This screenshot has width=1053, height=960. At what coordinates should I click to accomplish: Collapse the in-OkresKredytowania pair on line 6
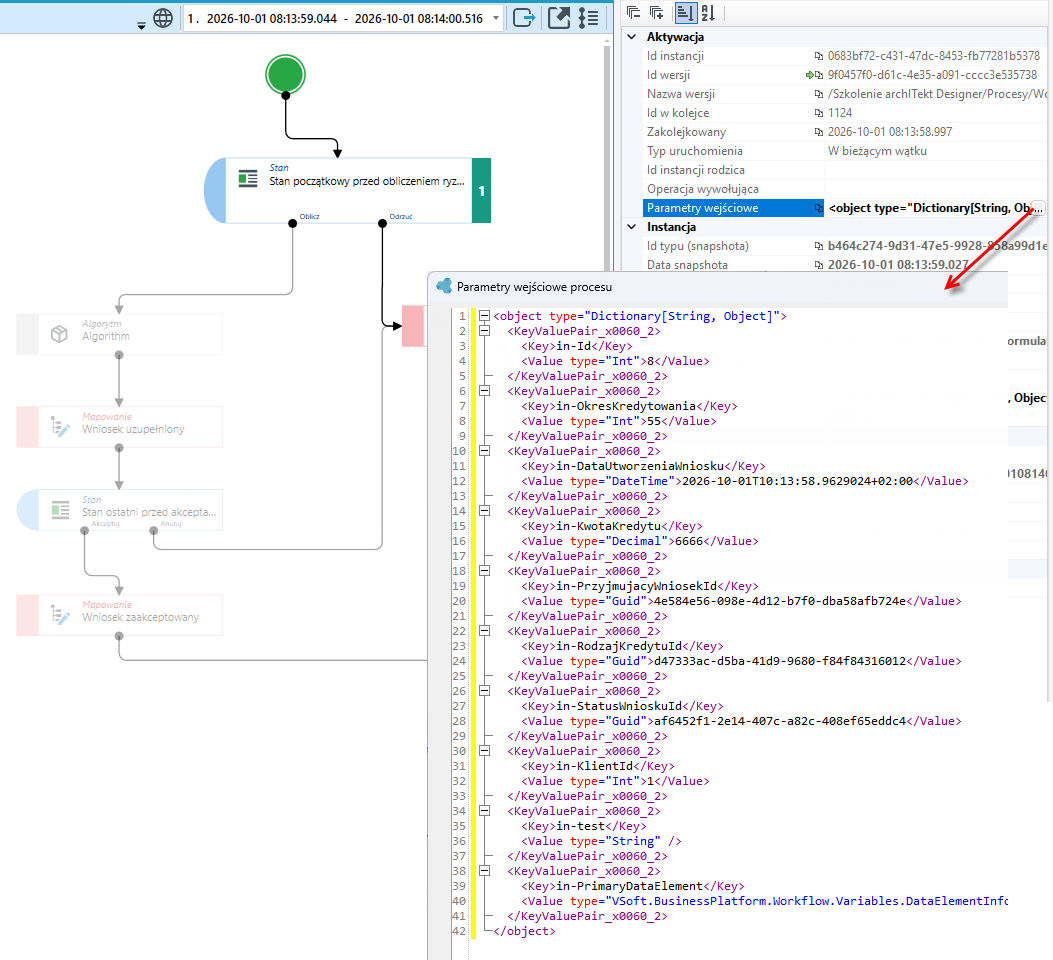point(484,391)
